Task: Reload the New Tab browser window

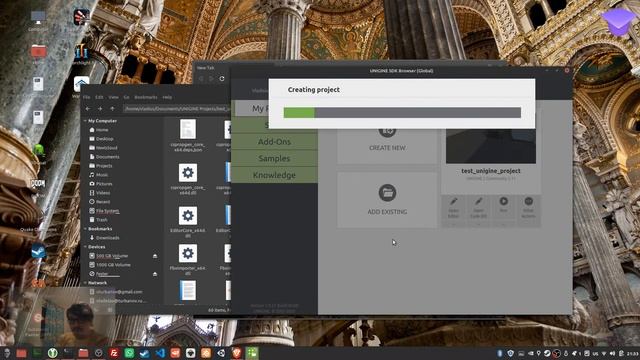Action: point(222,78)
